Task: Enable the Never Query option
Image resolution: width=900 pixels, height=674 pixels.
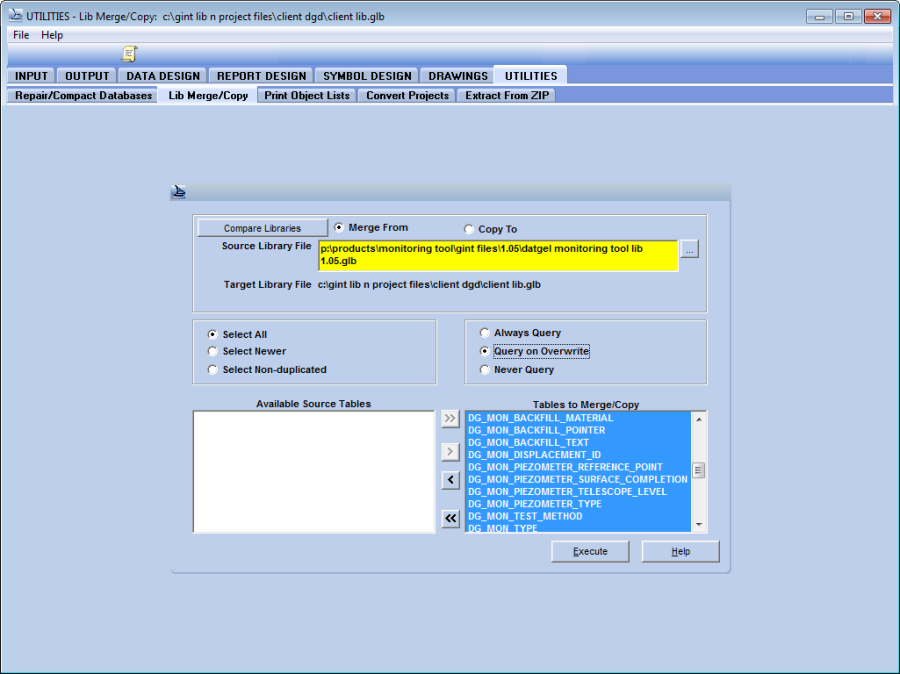Action: point(485,370)
